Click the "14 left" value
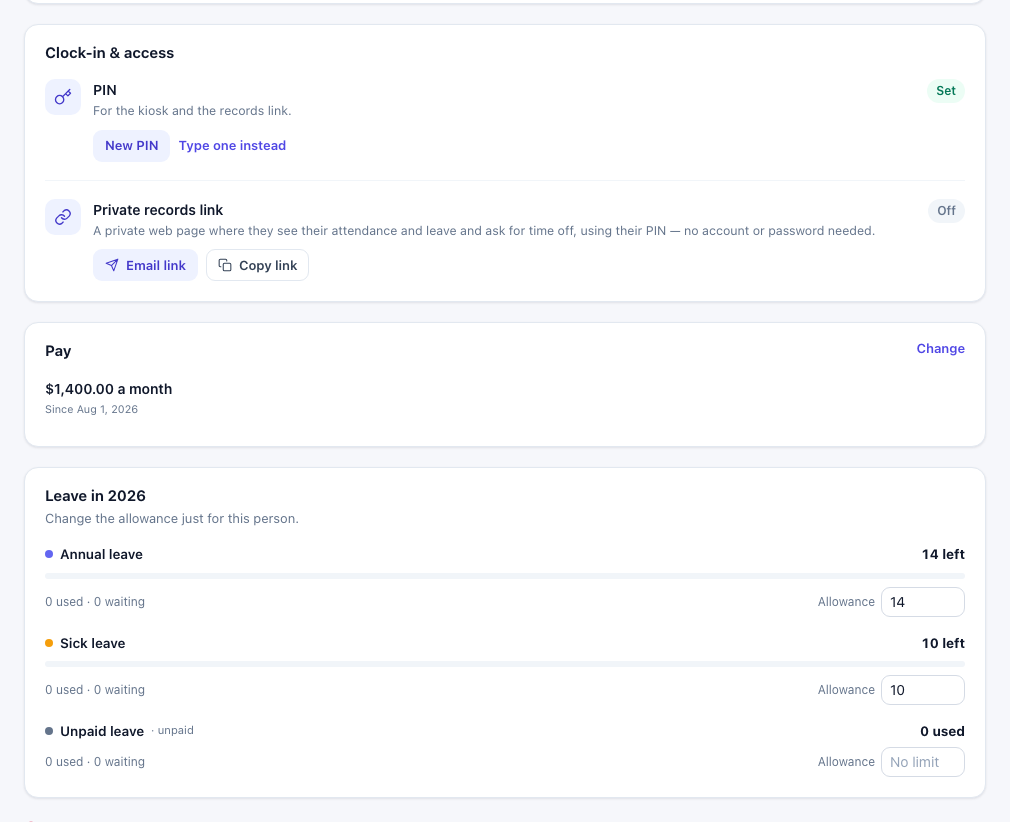Screen dimensions: 1010x822 tap(943, 554)
